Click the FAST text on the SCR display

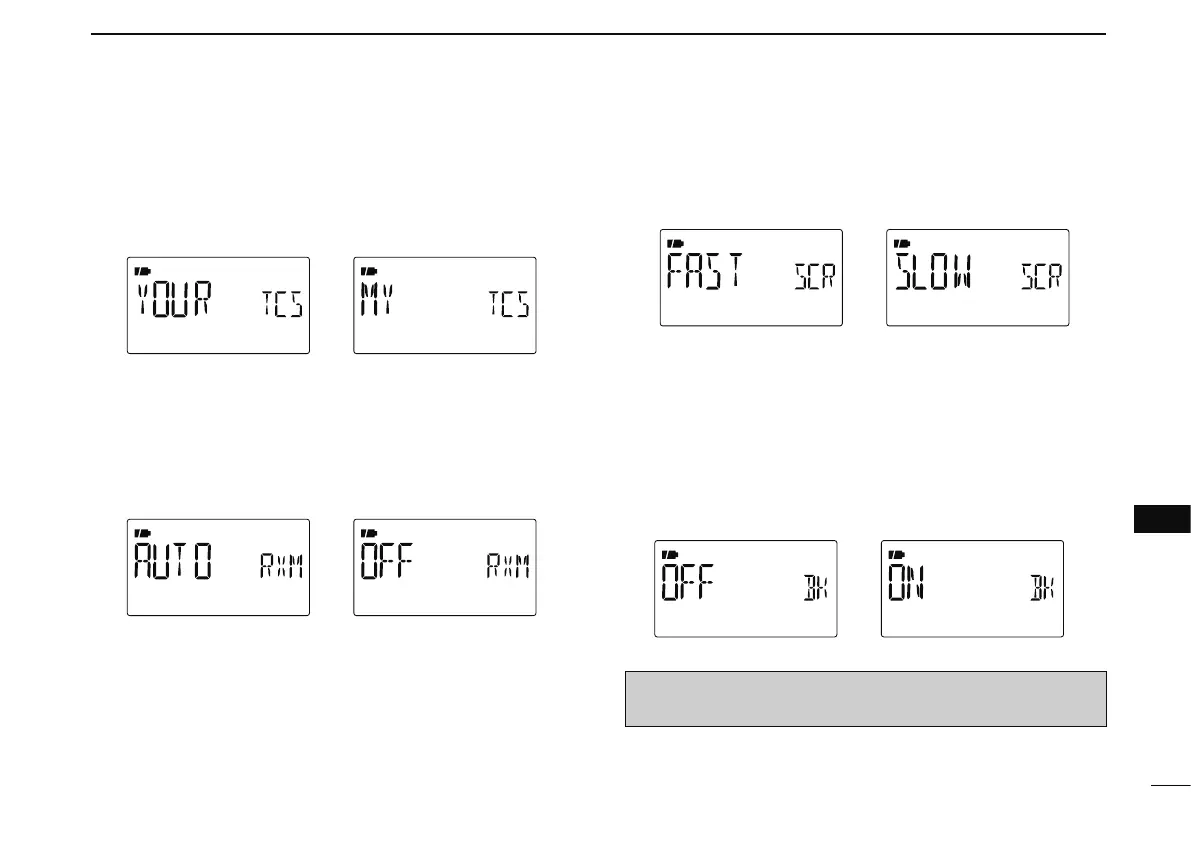(x=706, y=271)
